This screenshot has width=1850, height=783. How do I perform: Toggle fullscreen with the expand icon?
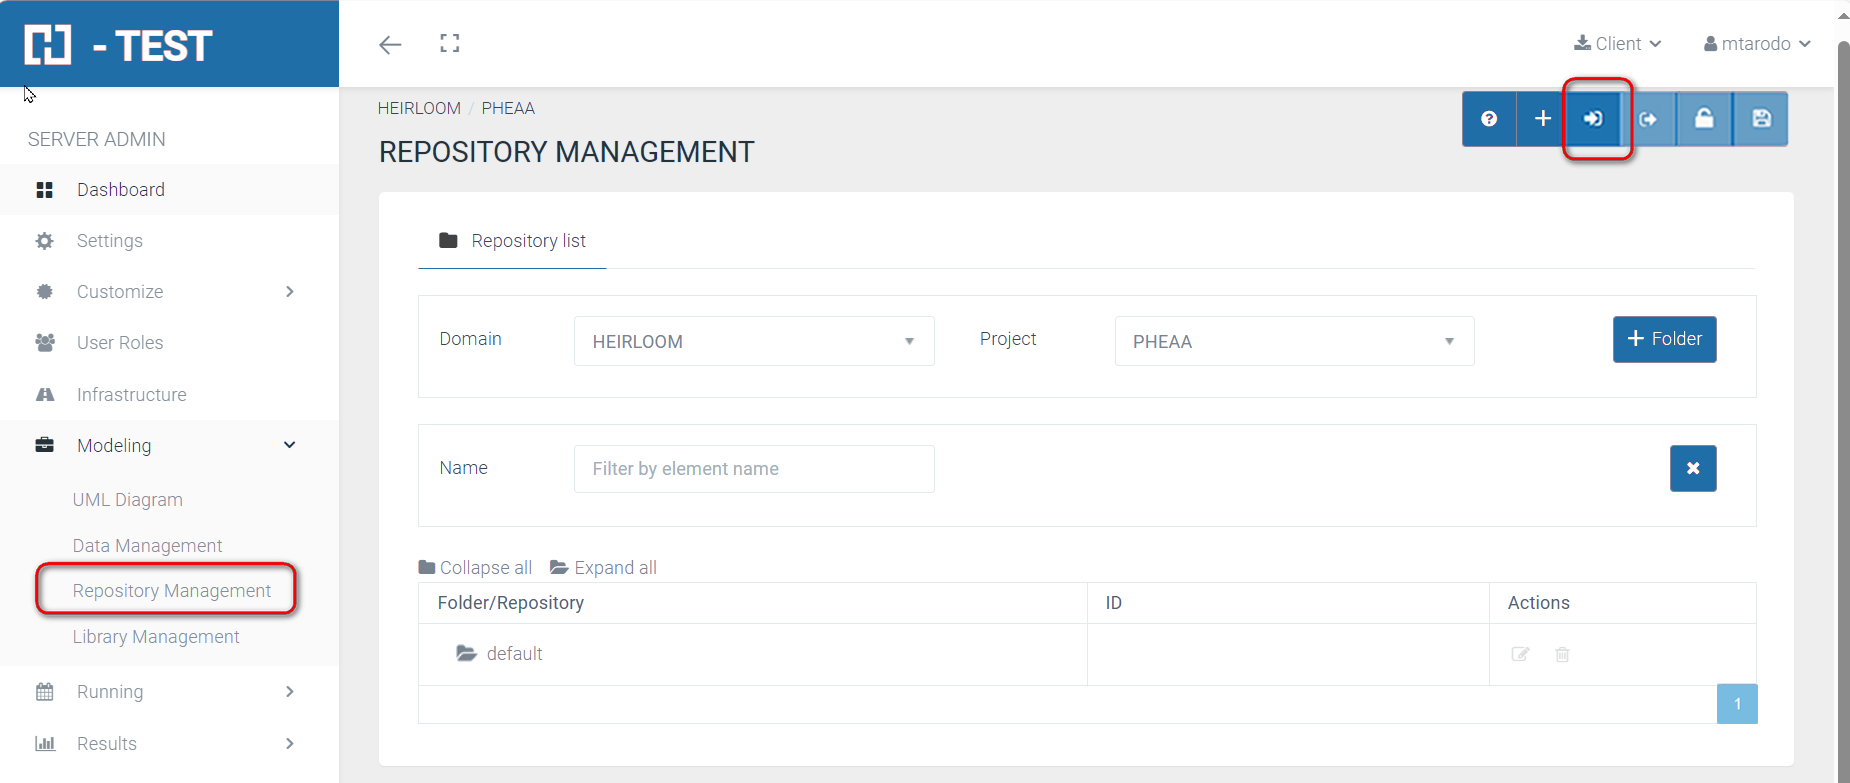point(450,43)
